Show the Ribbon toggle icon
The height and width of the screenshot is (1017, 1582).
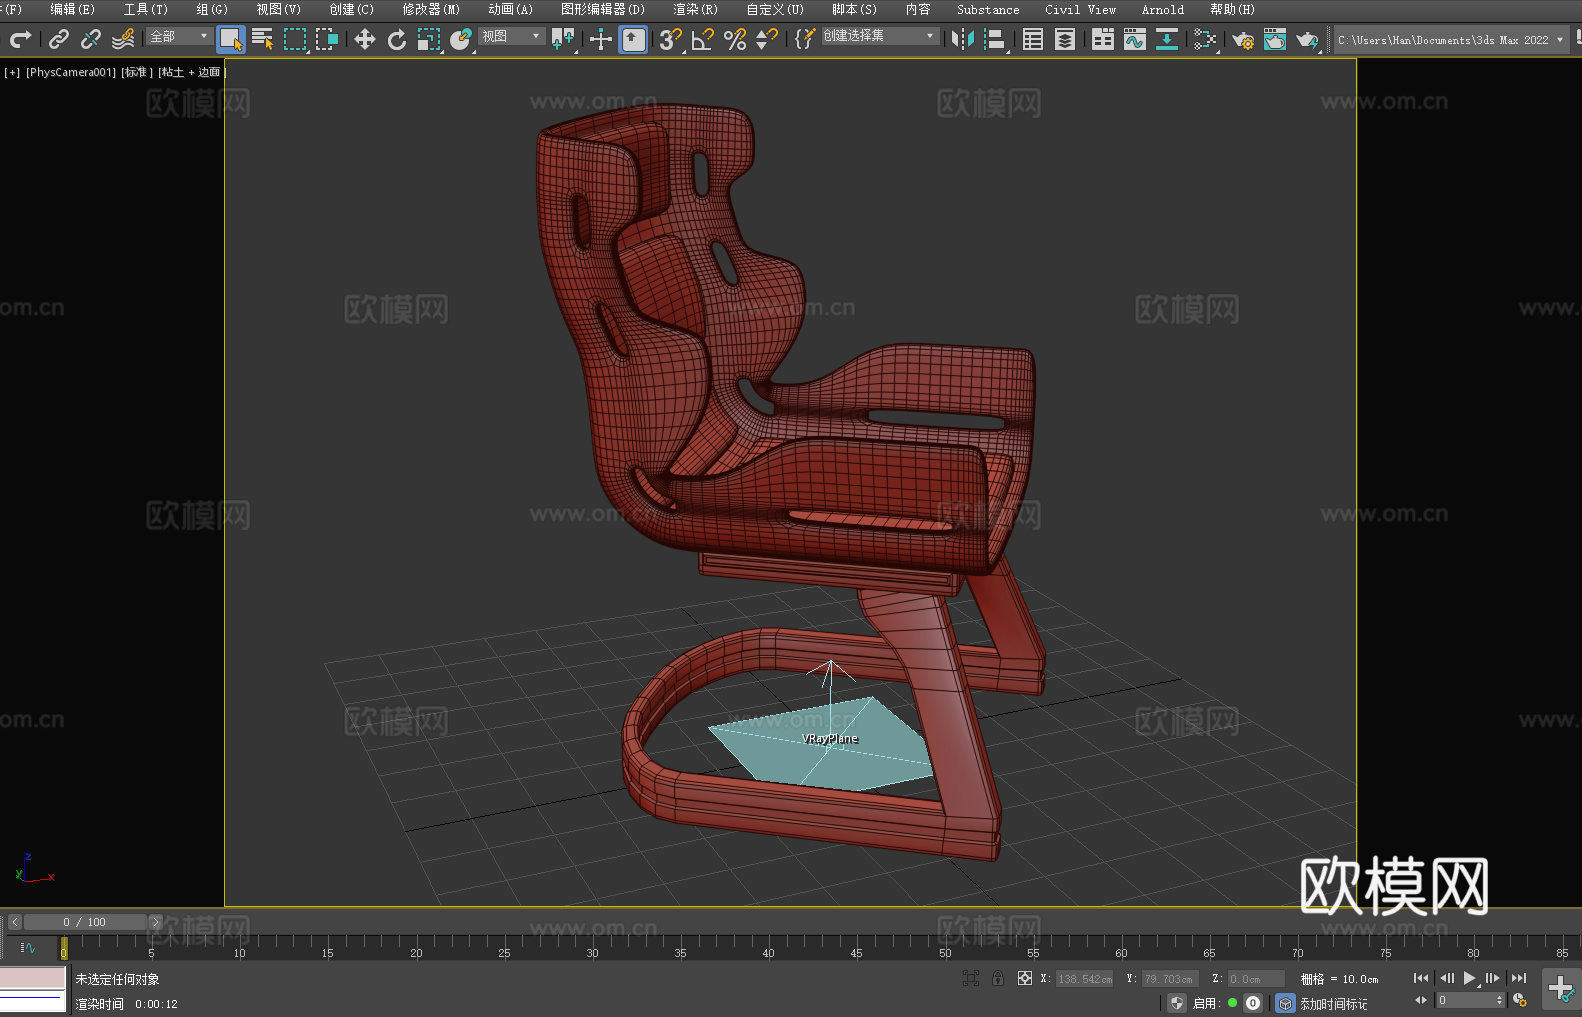[1103, 39]
